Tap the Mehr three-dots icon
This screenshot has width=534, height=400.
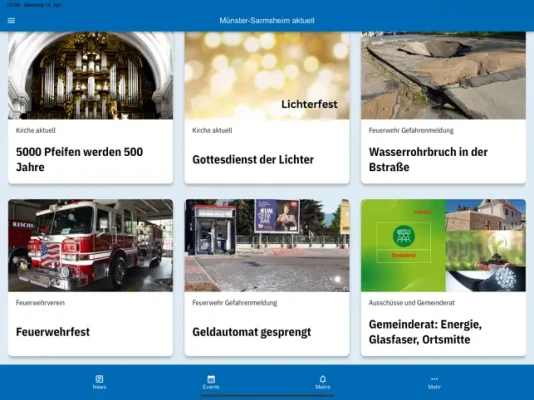[x=434, y=379]
